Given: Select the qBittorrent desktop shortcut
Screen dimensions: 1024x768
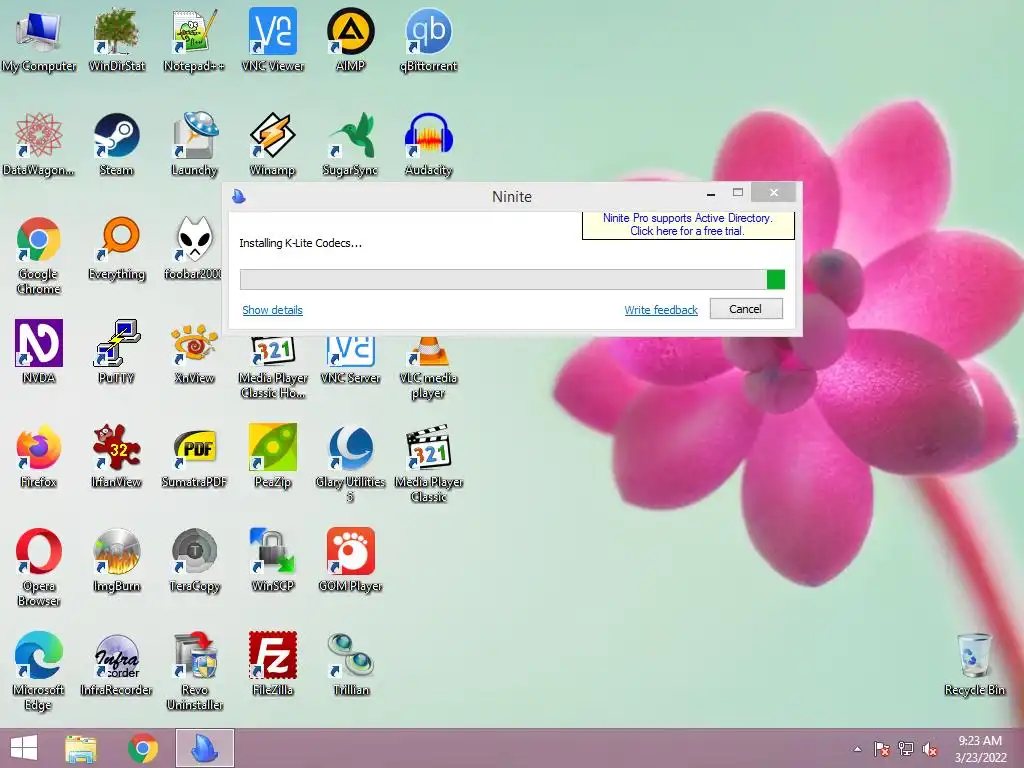Looking at the screenshot, I should point(428,40).
